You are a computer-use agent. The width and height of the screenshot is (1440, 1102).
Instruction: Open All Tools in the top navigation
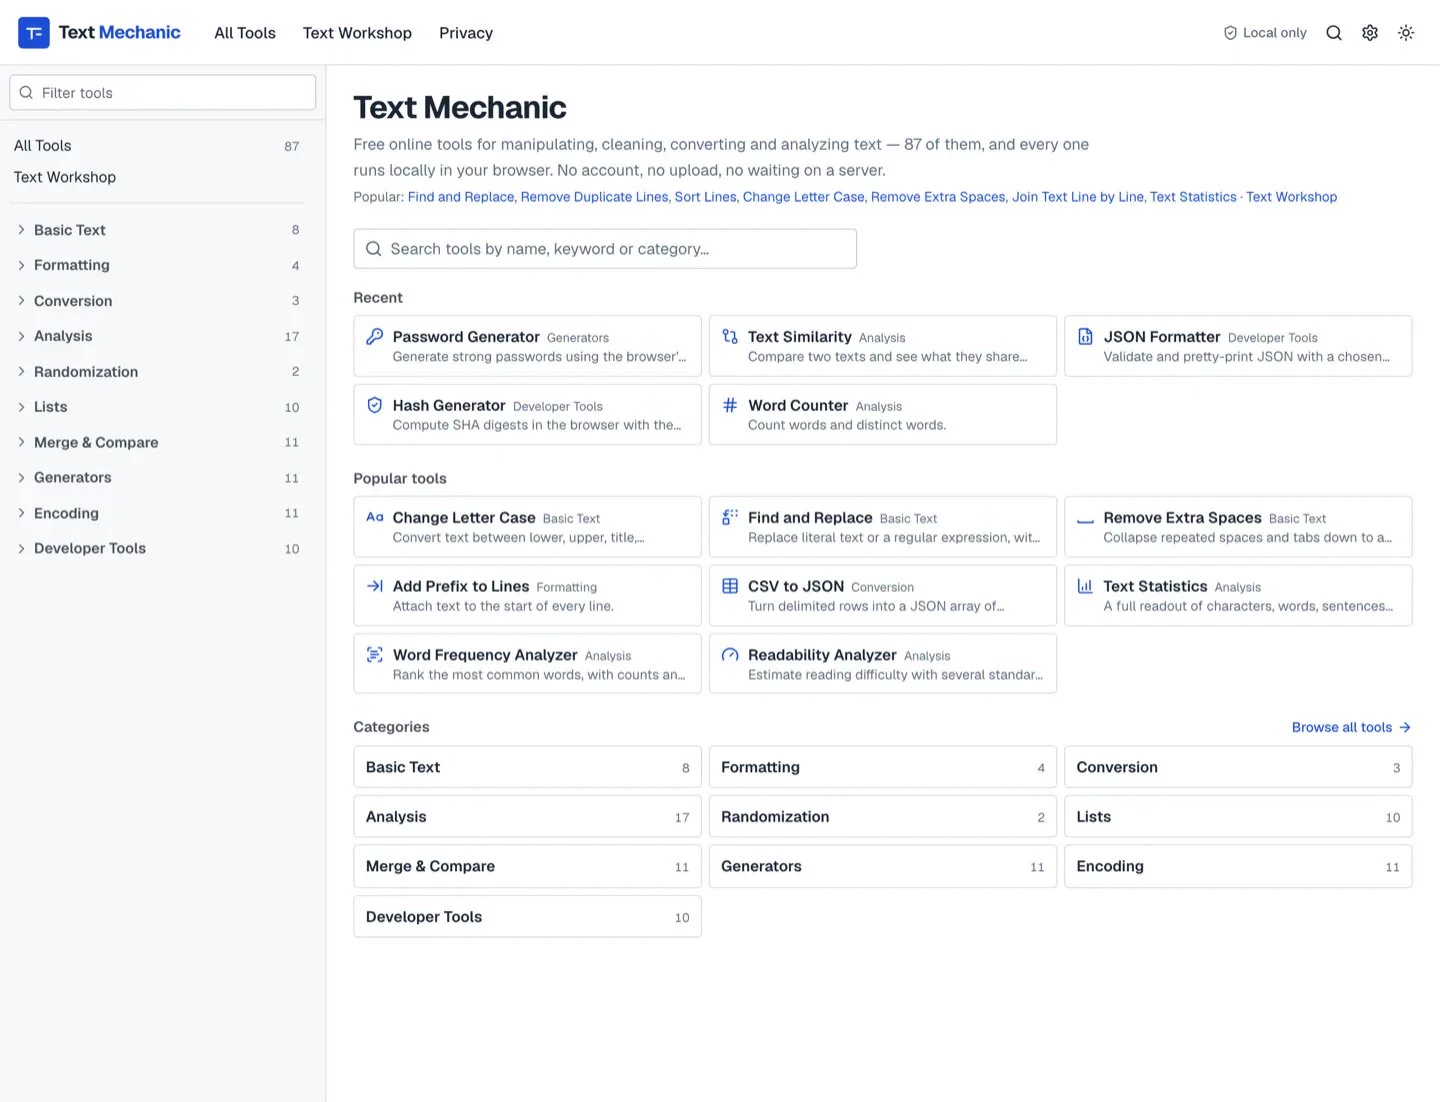point(245,33)
